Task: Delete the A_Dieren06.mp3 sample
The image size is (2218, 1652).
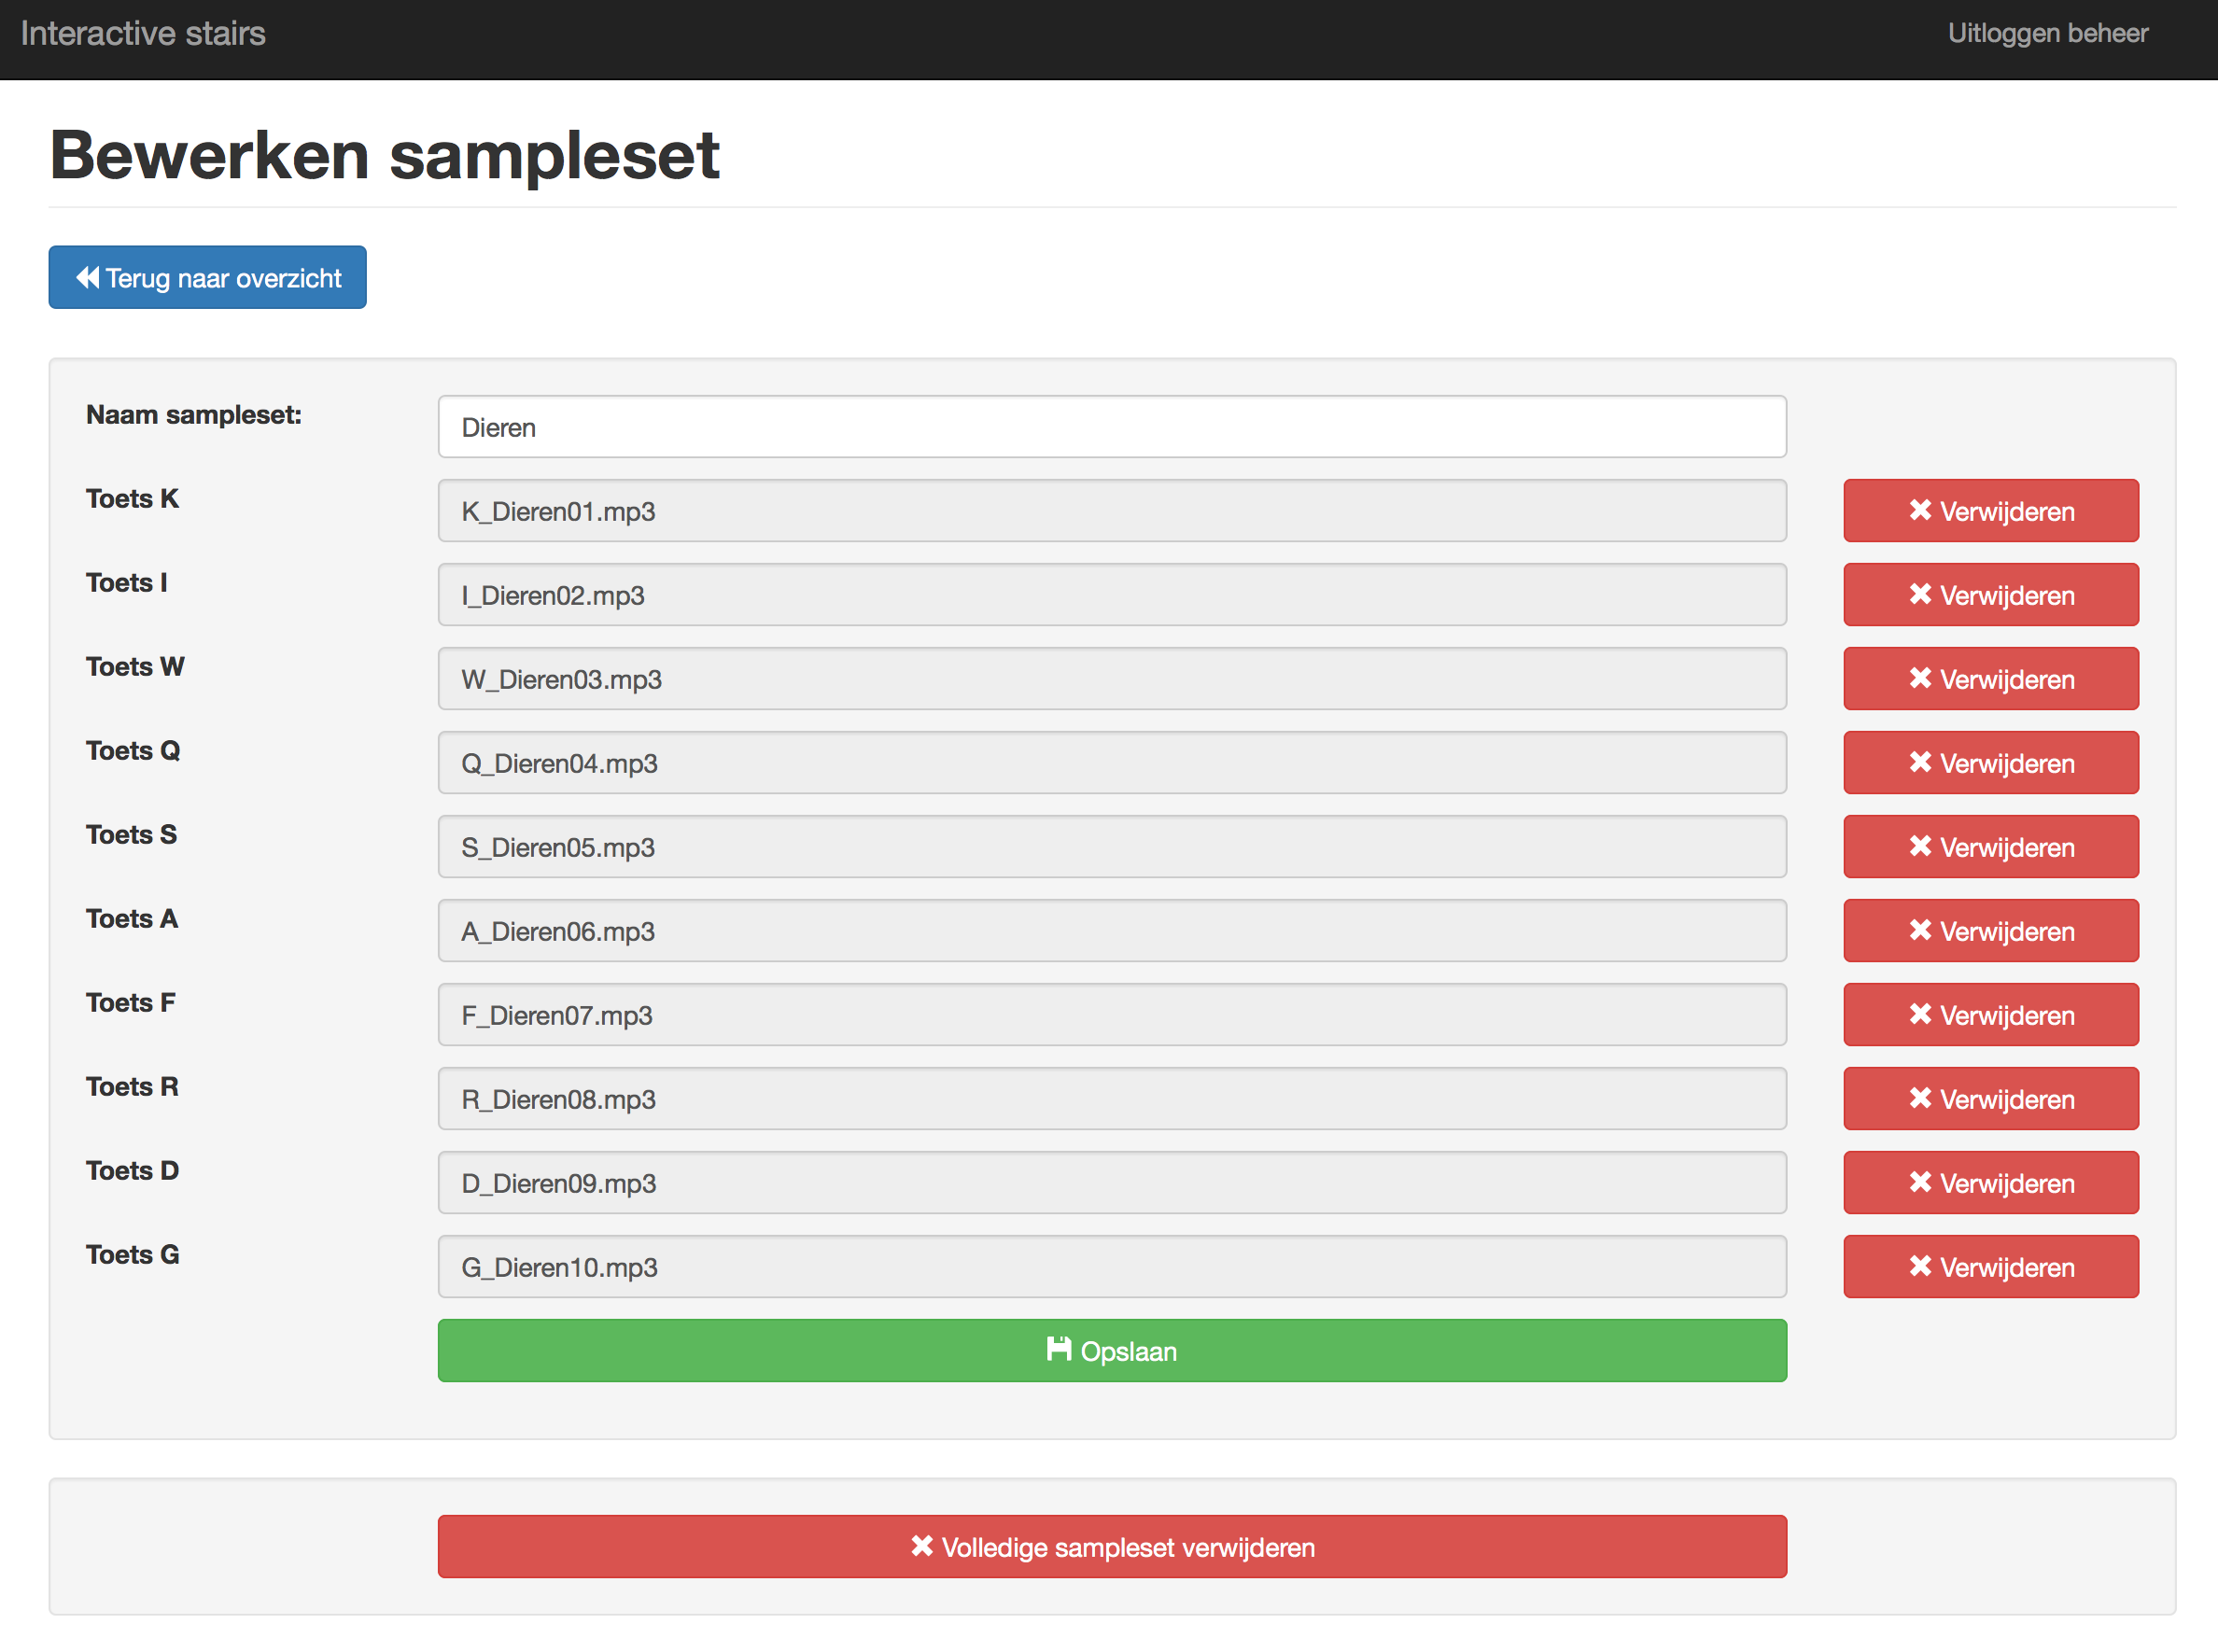Action: pyautogui.click(x=1990, y=931)
